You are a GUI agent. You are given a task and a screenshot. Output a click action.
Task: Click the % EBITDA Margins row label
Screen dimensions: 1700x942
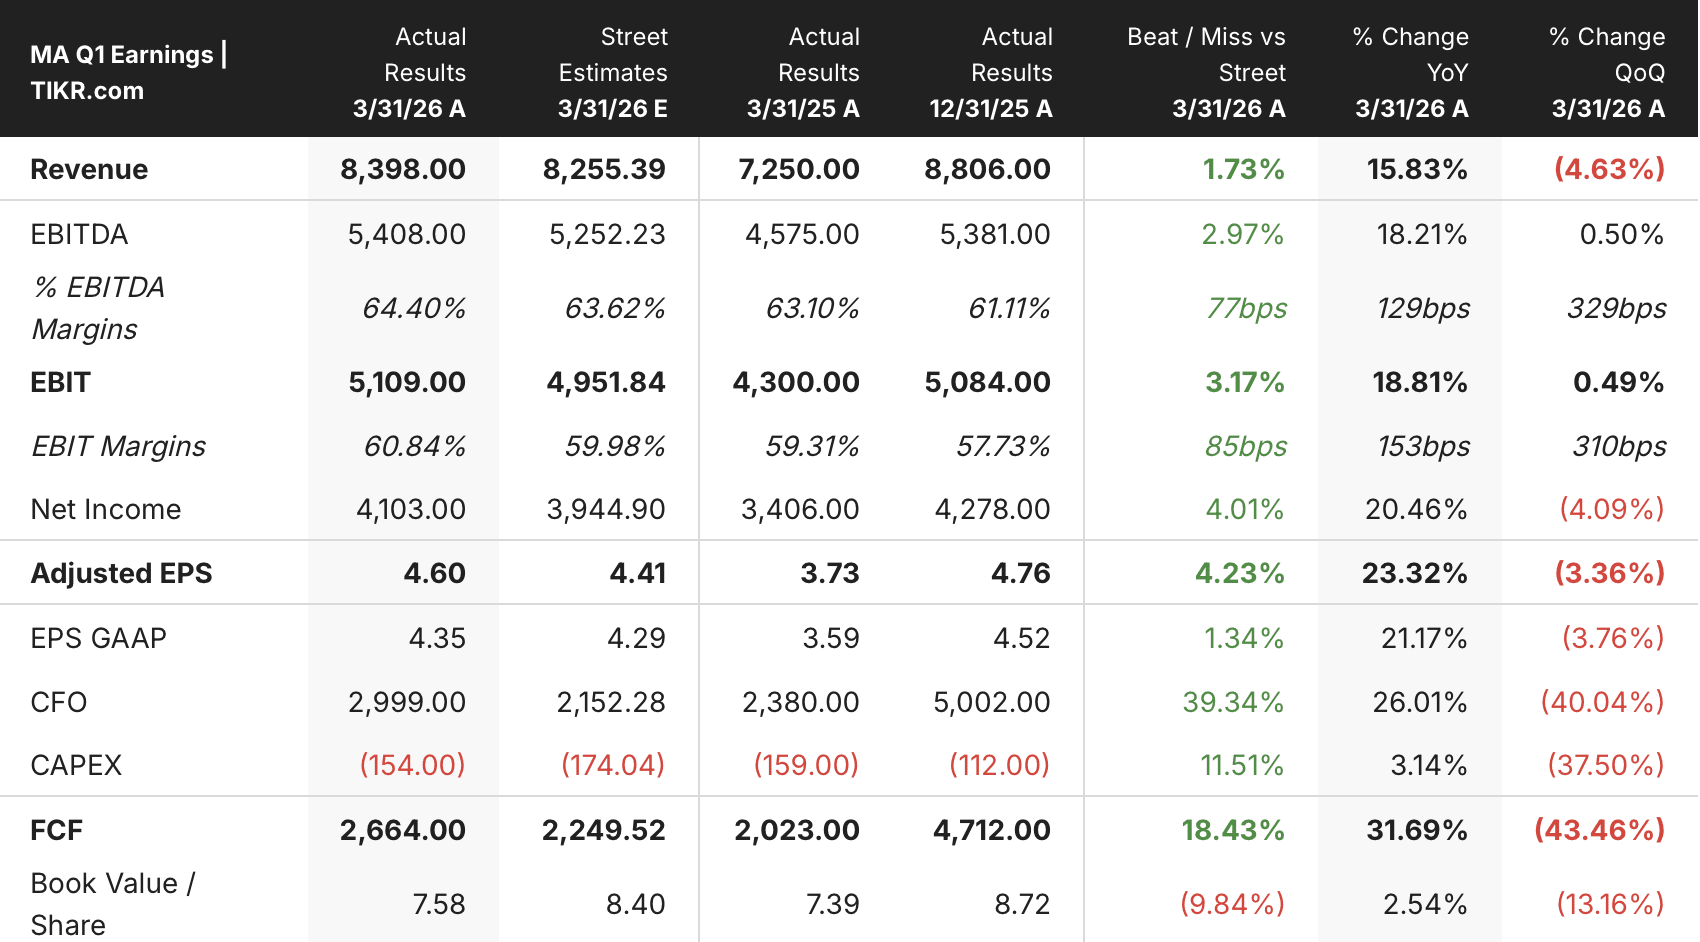pyautogui.click(x=98, y=308)
